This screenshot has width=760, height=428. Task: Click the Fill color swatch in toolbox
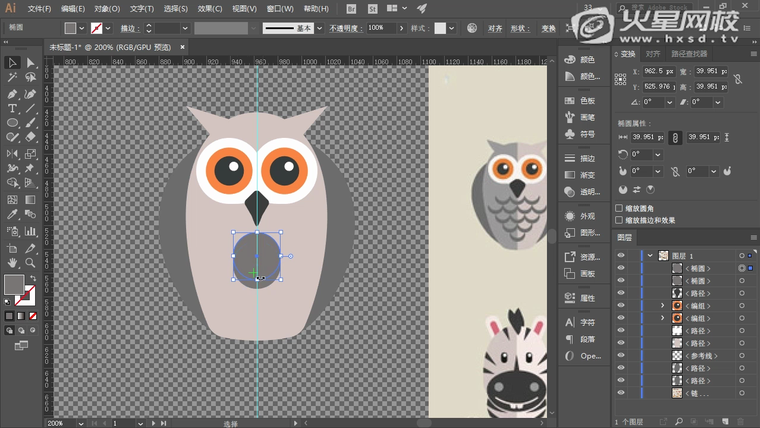[x=13, y=284]
